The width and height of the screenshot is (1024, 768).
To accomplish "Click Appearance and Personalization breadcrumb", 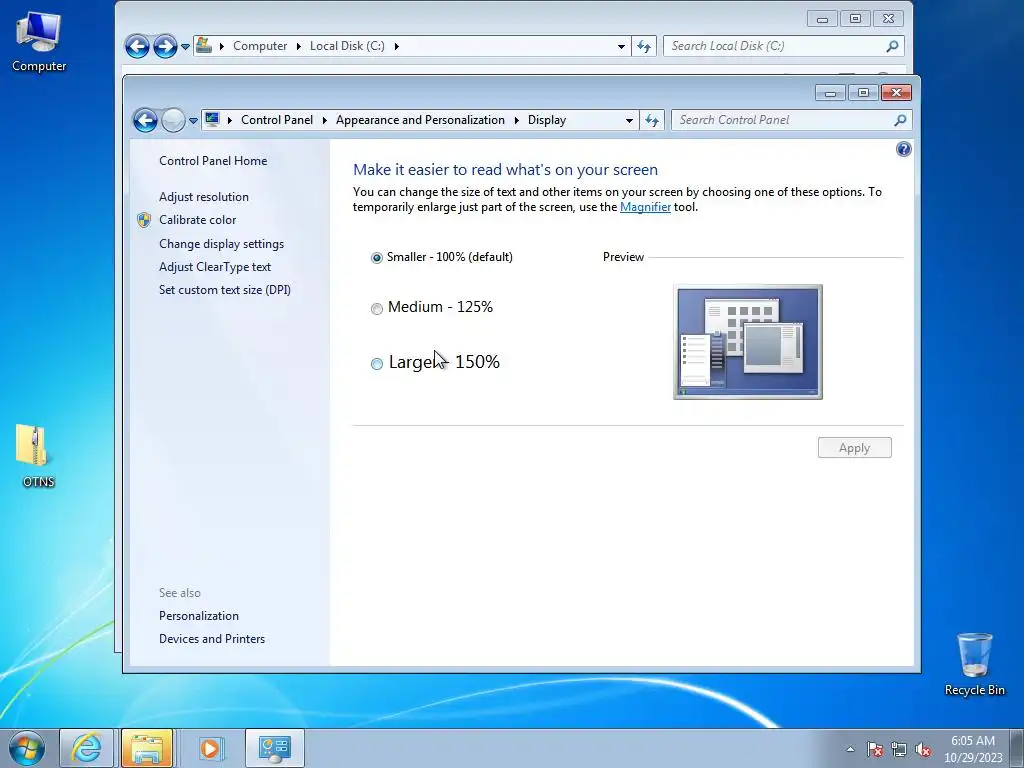I will (420, 120).
